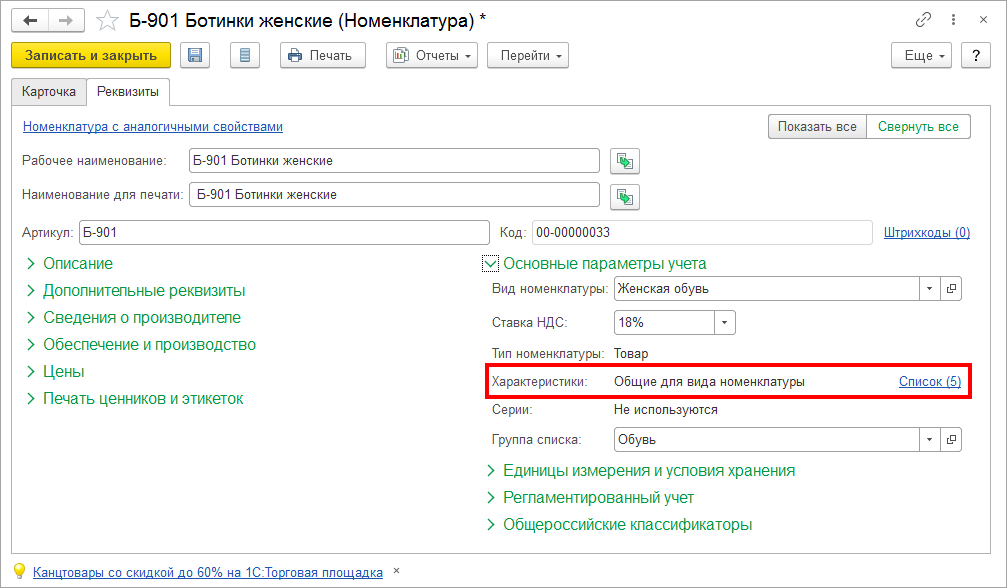Open the Перейти menu
This screenshot has height=588, width=1007.
528,55
